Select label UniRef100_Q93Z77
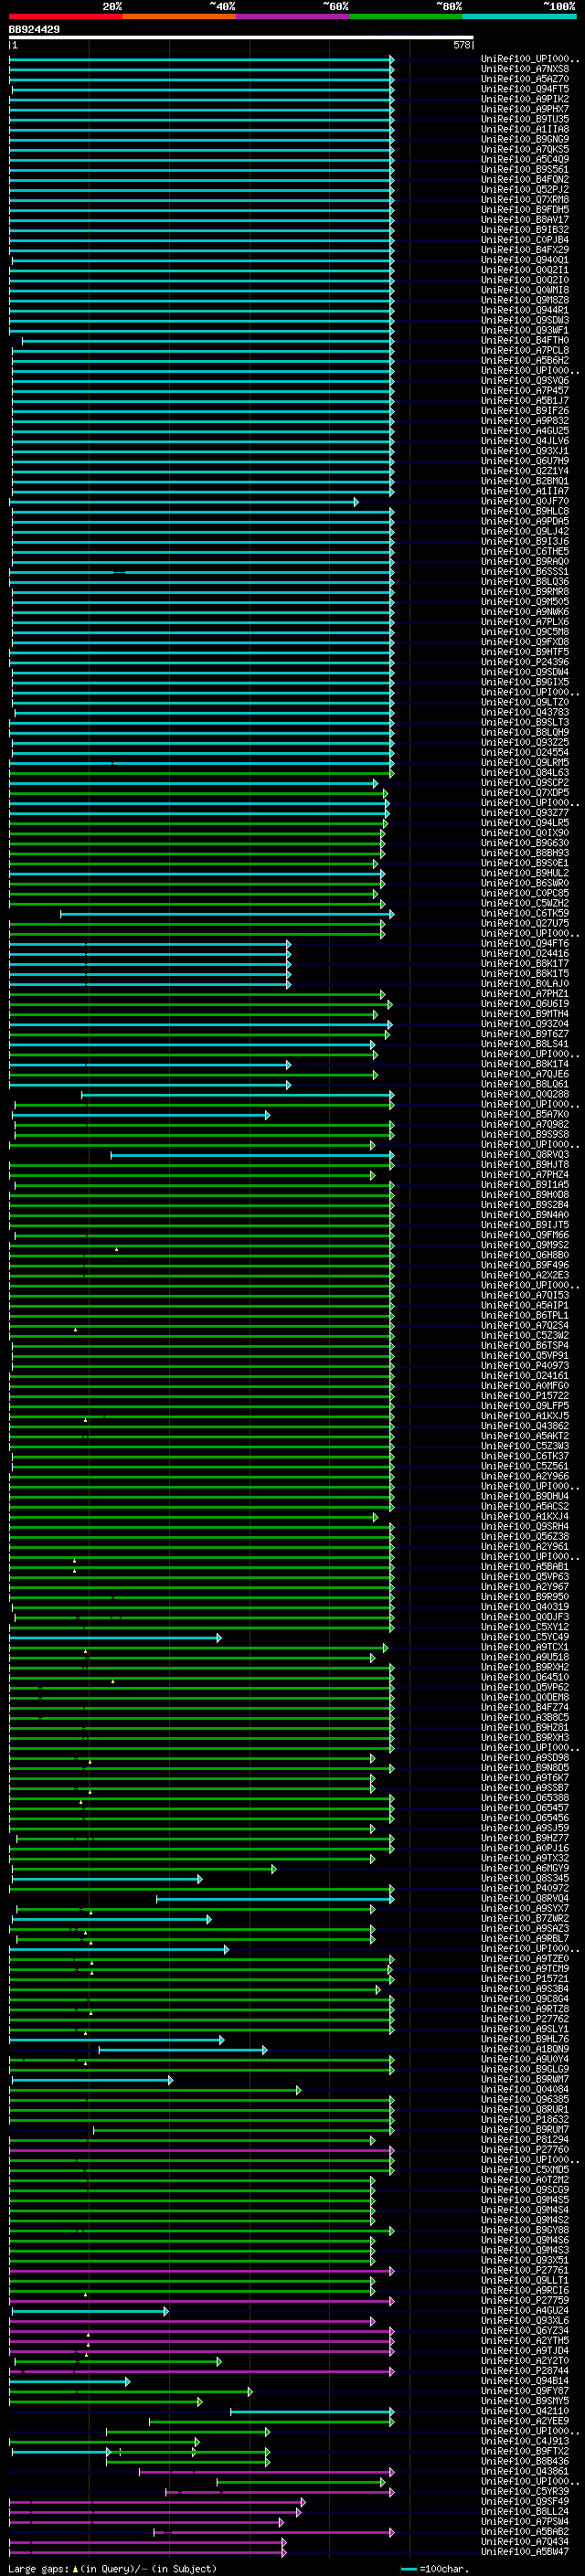The image size is (585, 2576). [525, 813]
